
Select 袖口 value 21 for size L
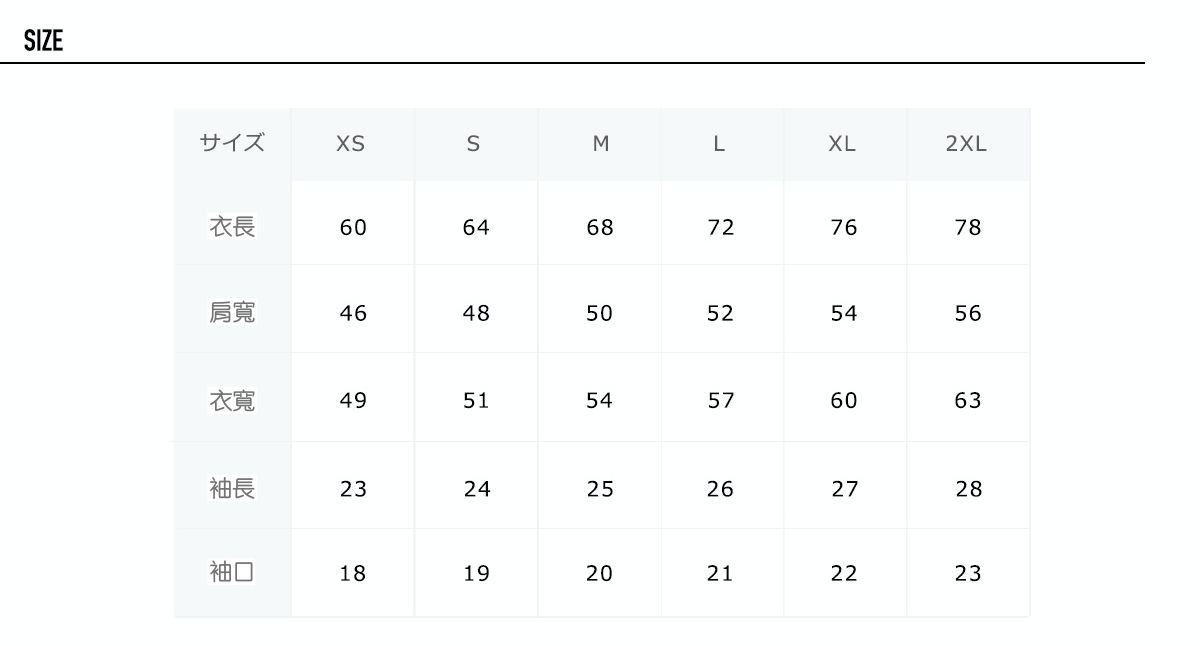[720, 574]
